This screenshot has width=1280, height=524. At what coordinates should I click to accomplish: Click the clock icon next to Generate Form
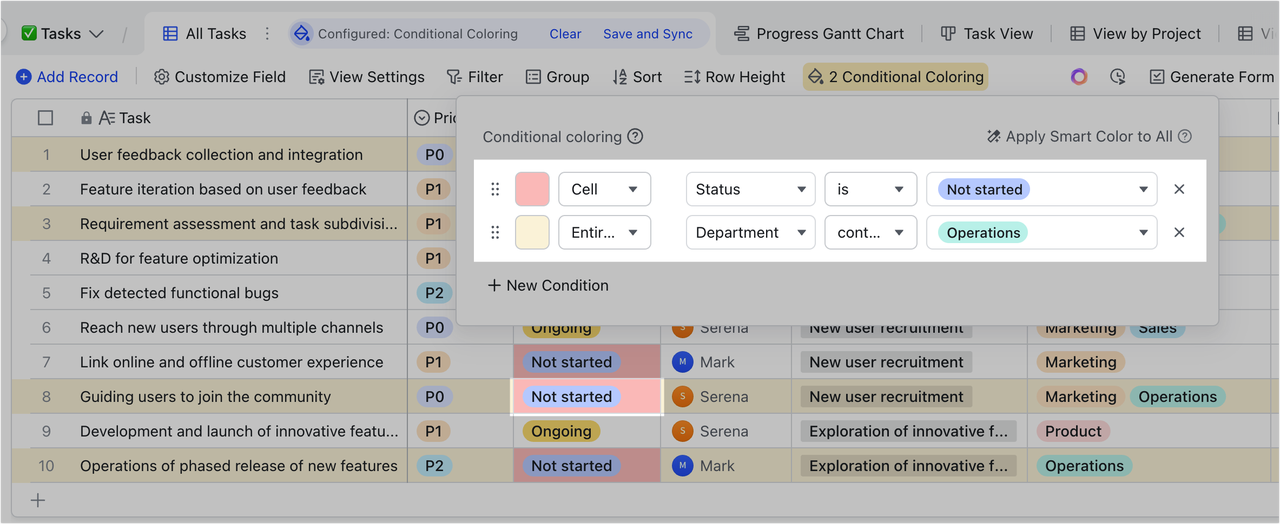(x=1117, y=77)
